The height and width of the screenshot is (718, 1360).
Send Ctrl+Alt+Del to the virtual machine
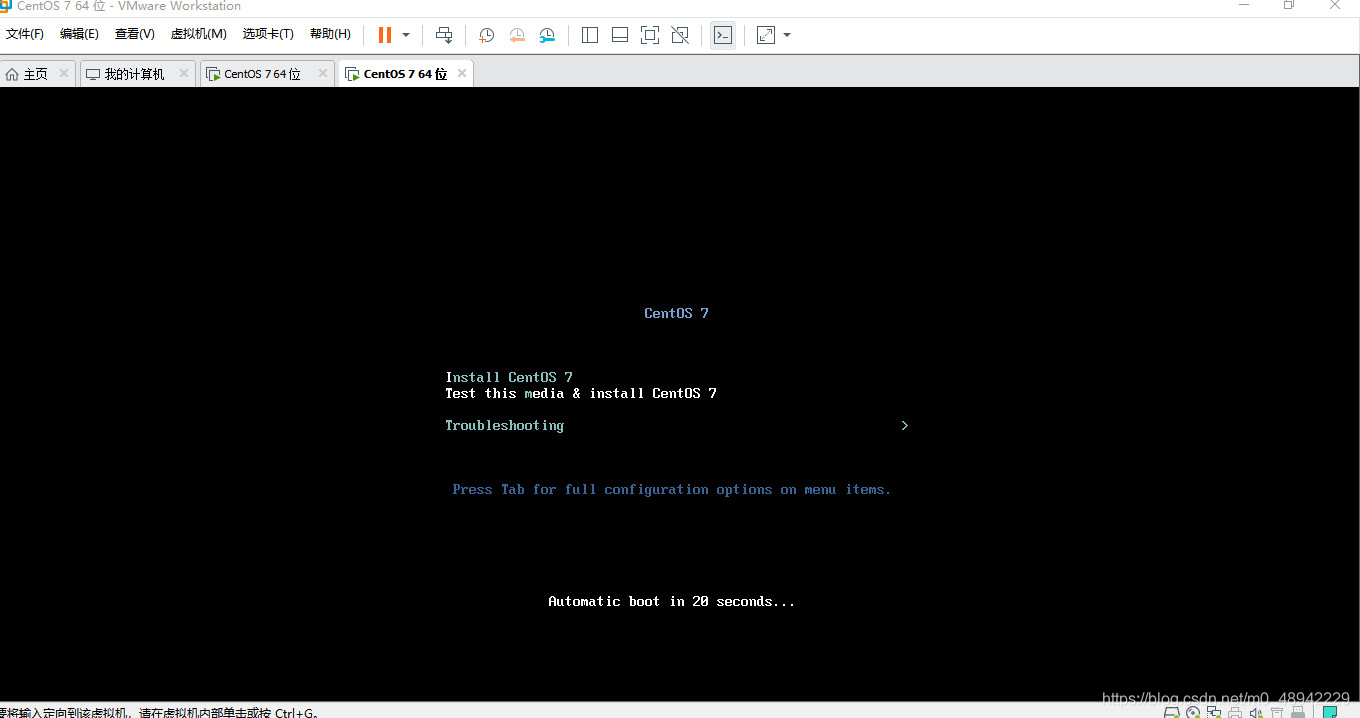click(x=444, y=35)
